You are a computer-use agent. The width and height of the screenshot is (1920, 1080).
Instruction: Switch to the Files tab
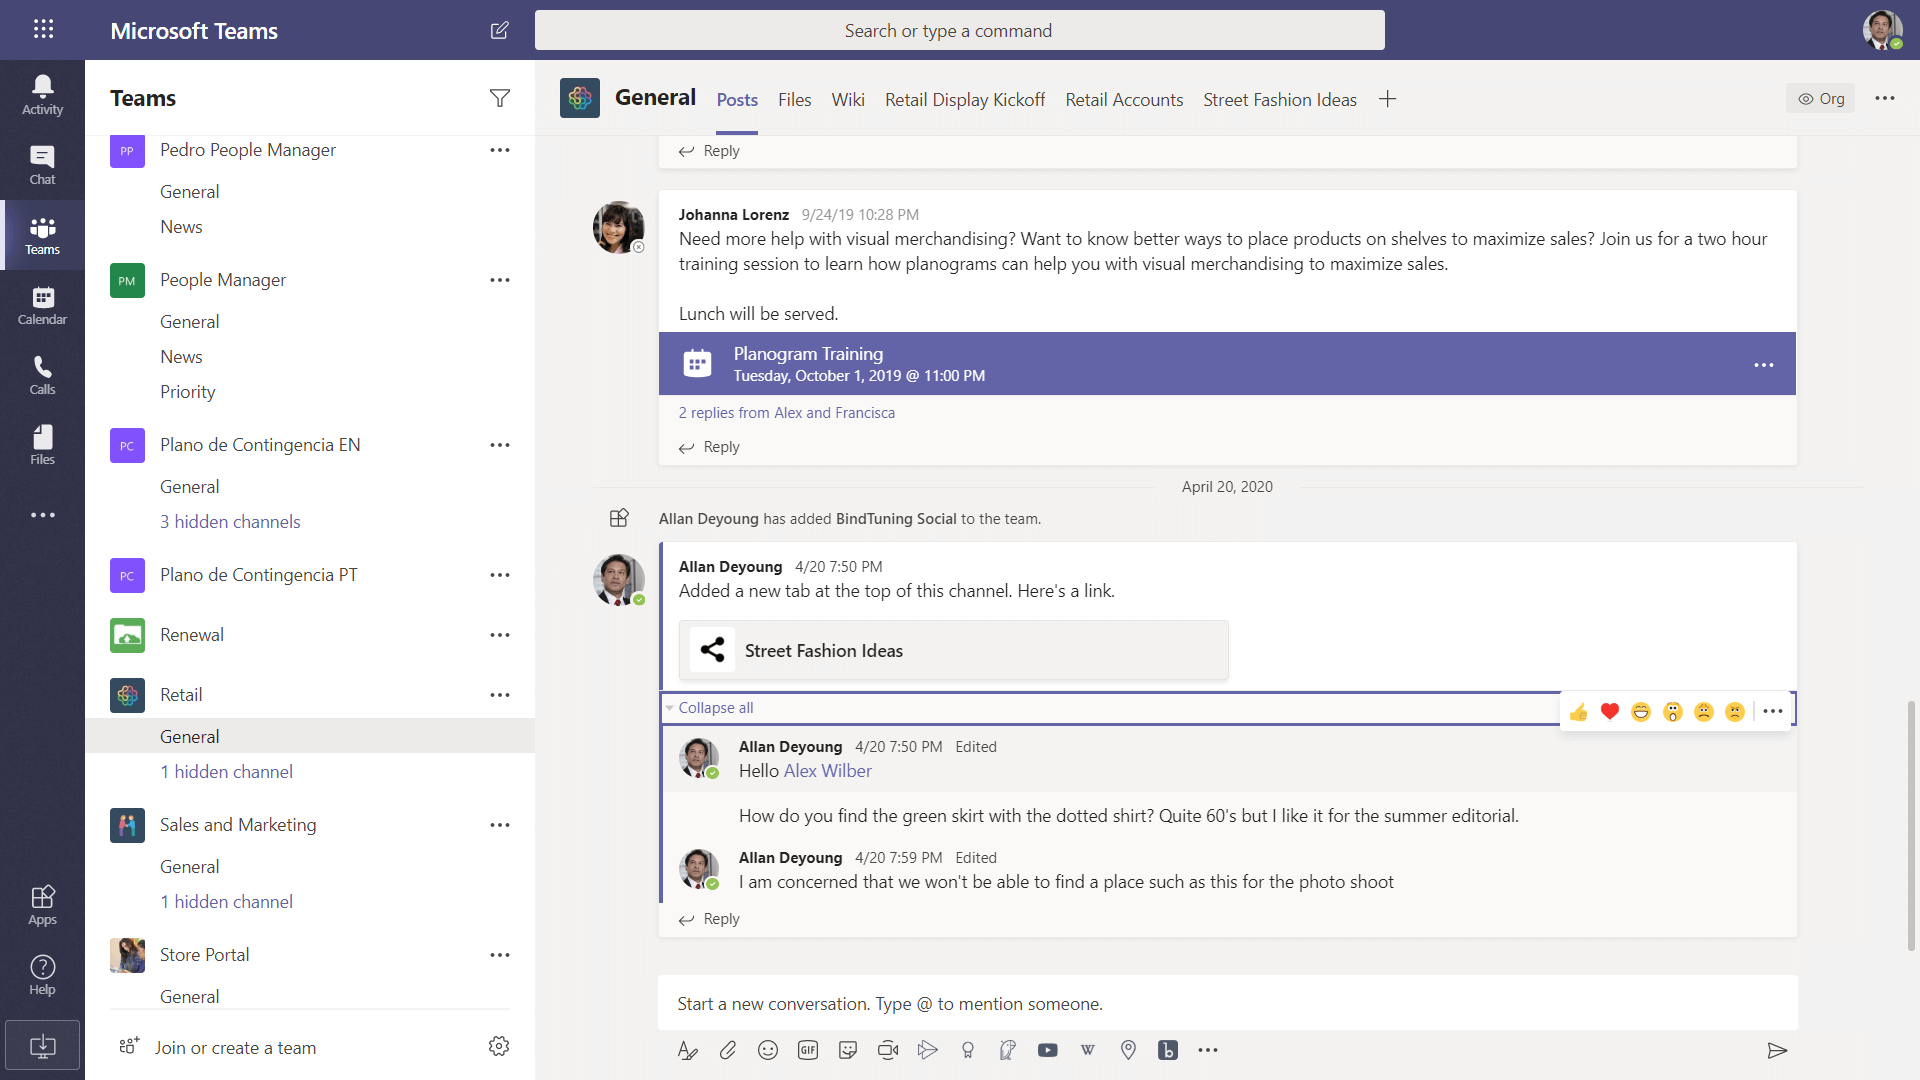click(x=795, y=100)
